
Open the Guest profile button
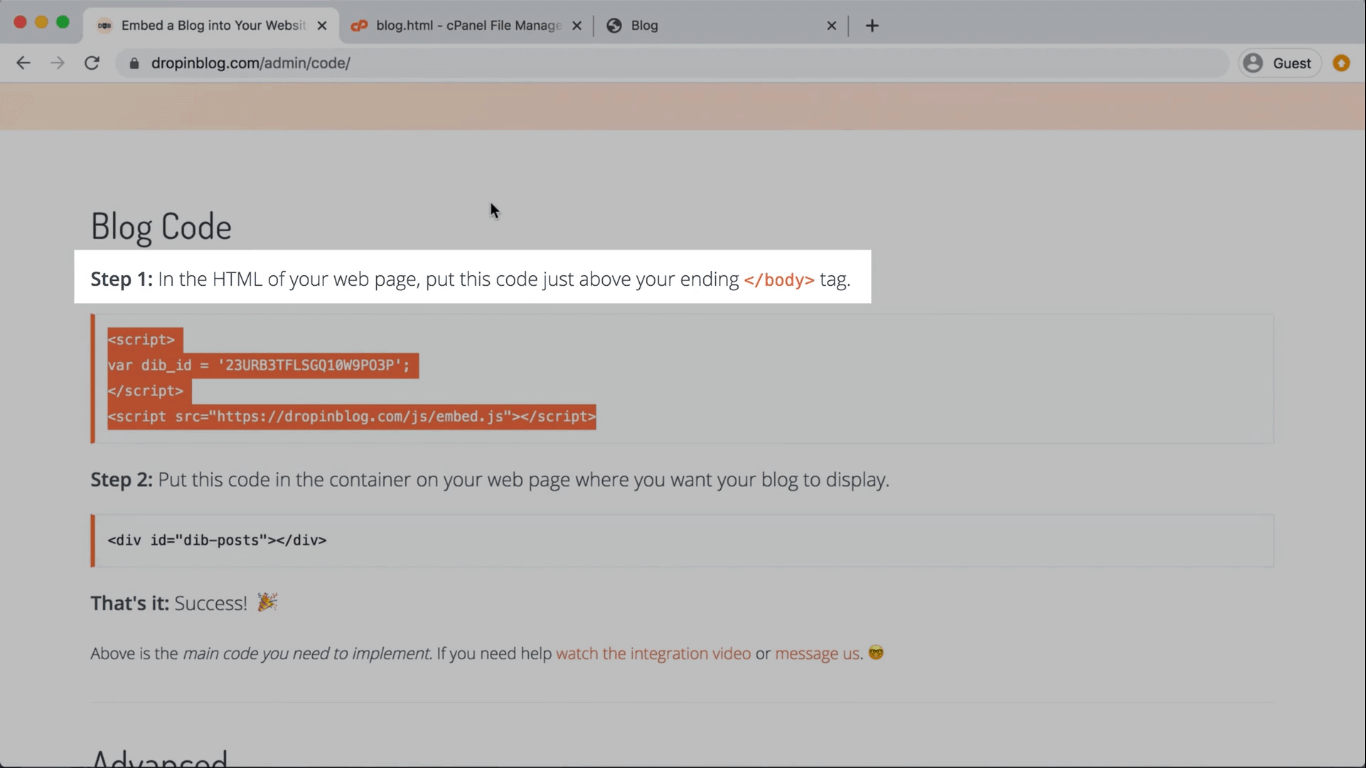tap(1278, 63)
